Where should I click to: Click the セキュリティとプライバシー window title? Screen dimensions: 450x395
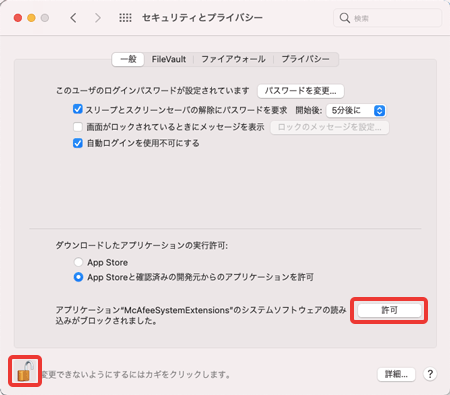(x=202, y=18)
